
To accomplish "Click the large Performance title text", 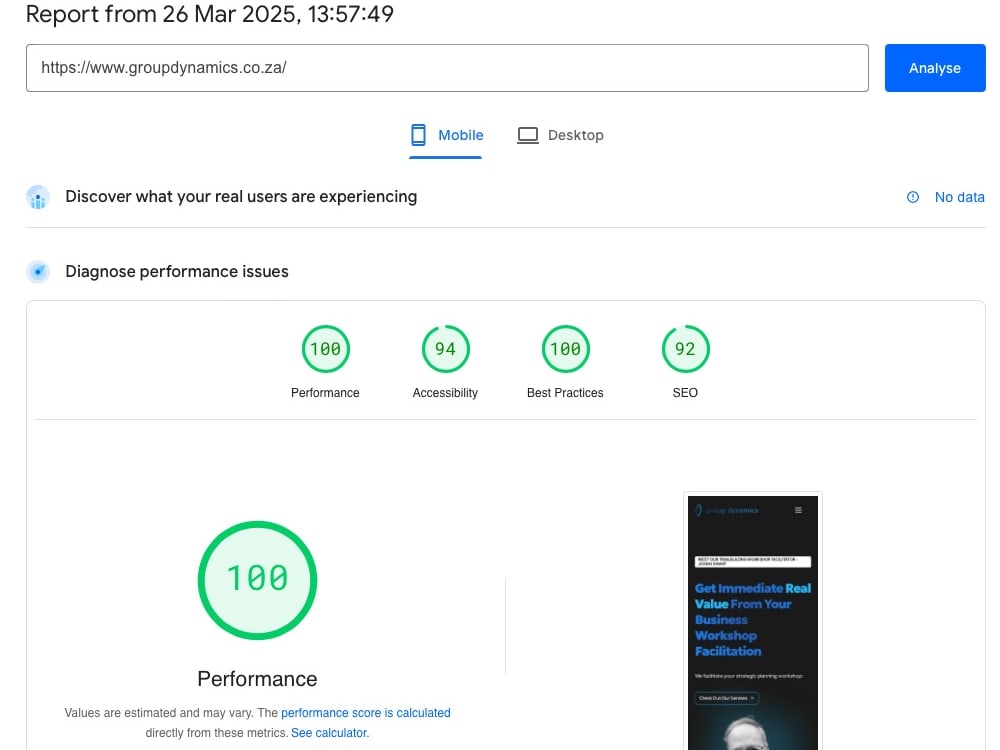I will [257, 679].
